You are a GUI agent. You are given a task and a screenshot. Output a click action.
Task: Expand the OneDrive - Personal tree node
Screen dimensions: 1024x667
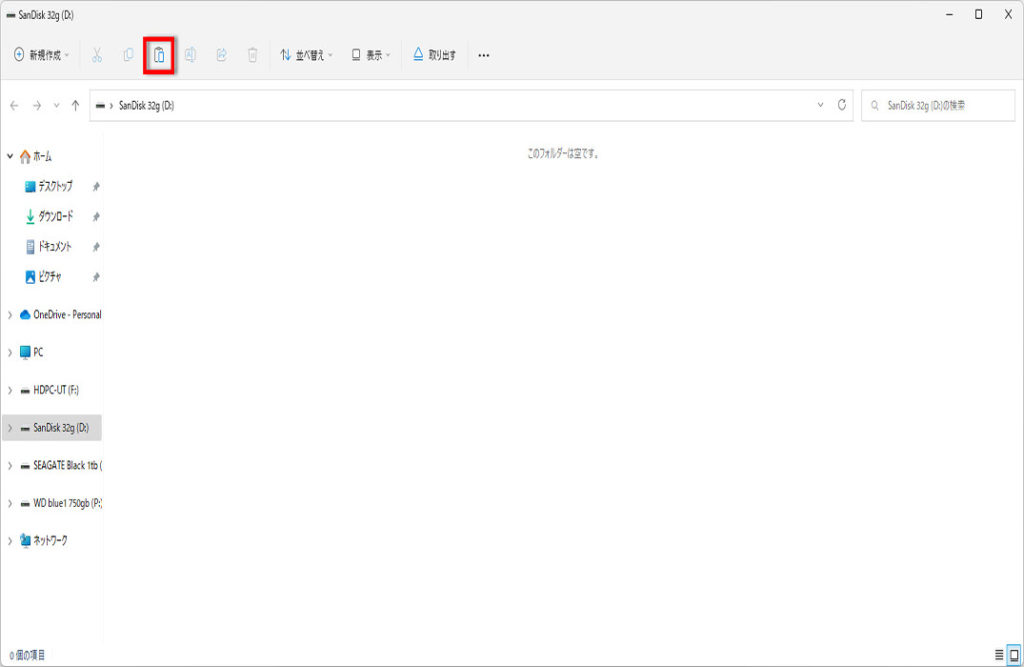(x=10, y=315)
